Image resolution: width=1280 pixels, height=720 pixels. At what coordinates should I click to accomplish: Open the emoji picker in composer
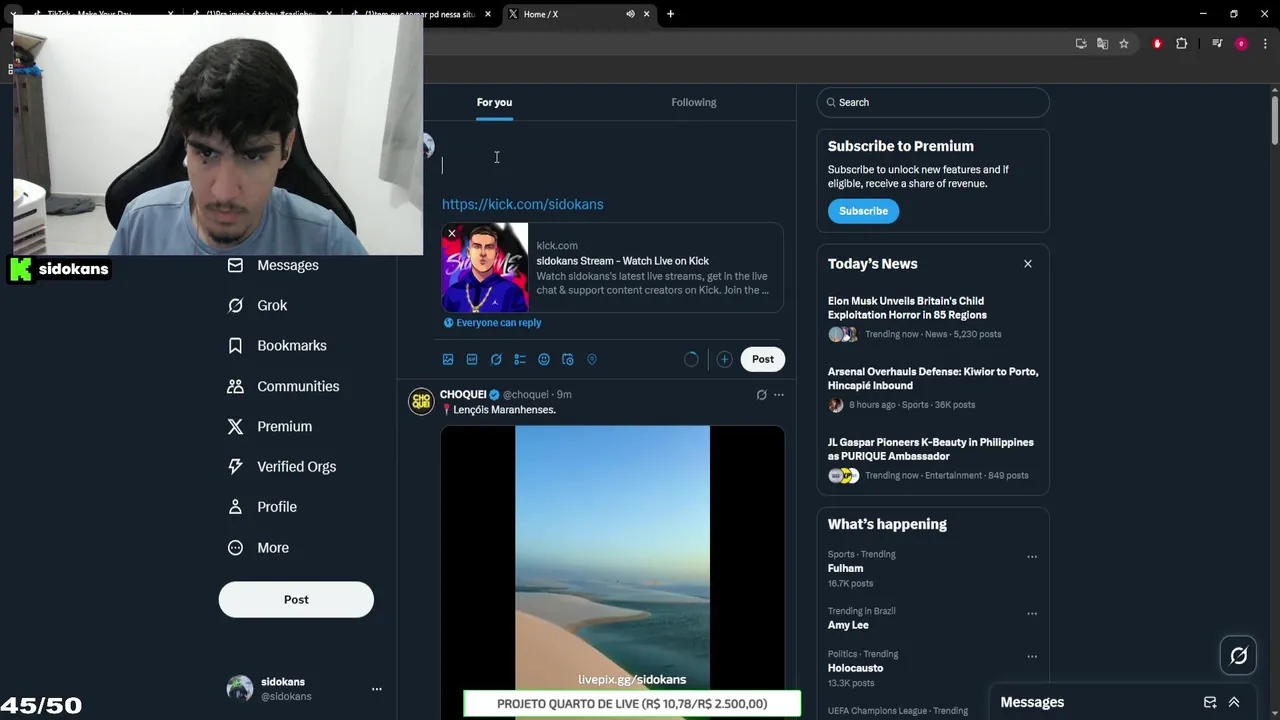[x=544, y=359]
